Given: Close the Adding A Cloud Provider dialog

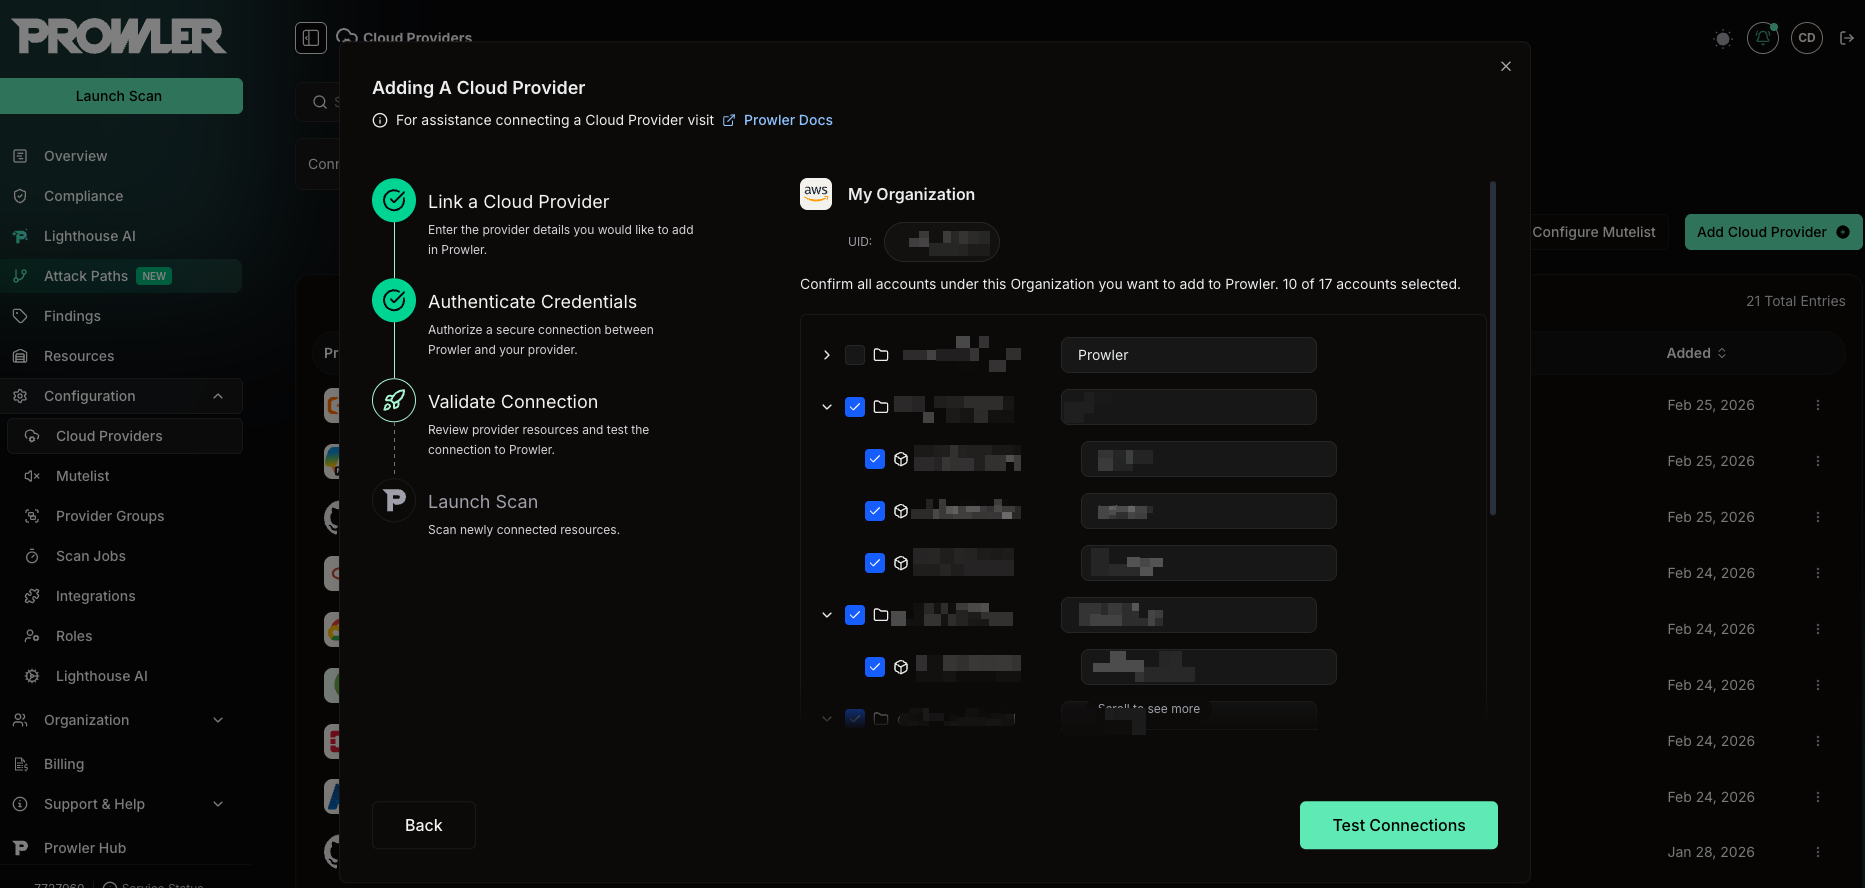Looking at the screenshot, I should pos(1506,66).
